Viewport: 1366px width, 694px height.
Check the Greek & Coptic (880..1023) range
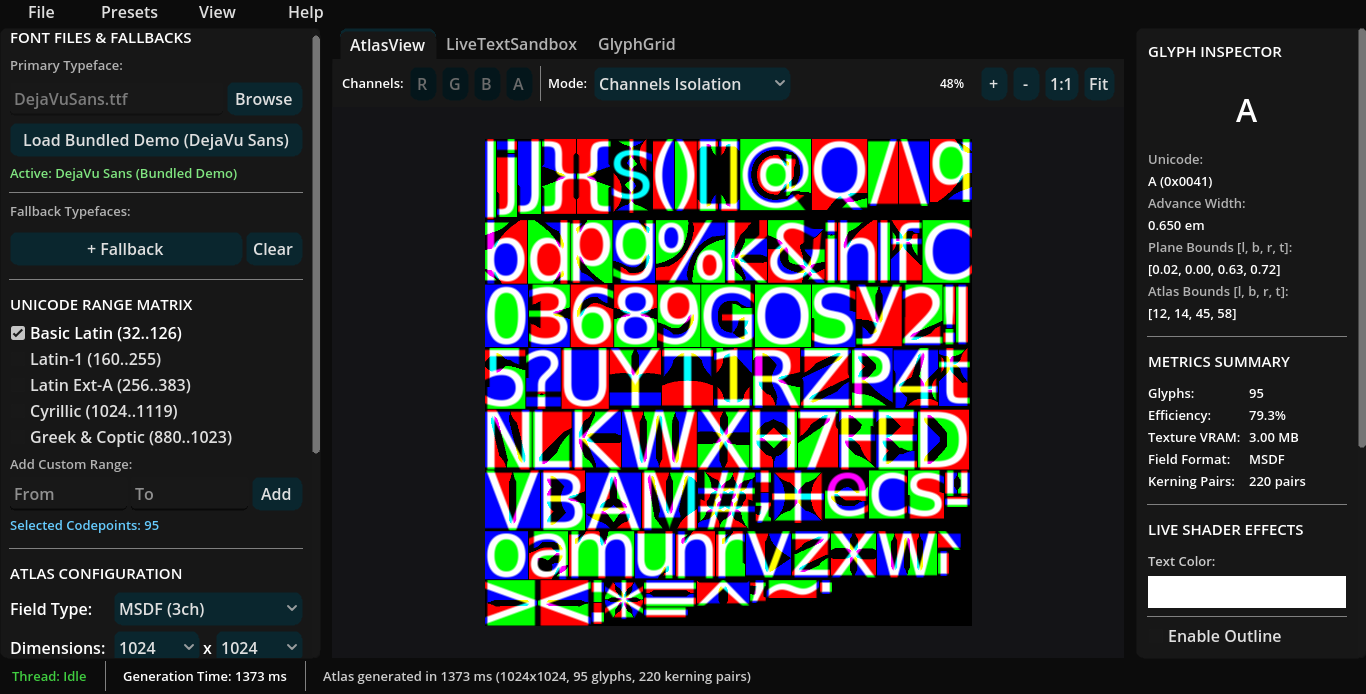coord(130,437)
